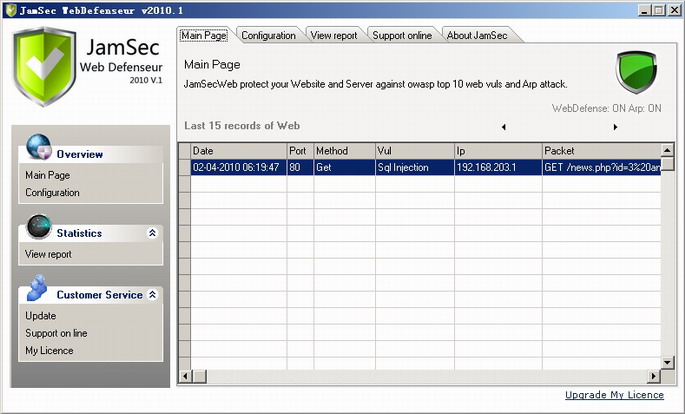Viewport: 685px width, 414px height.
Task: Sort table by Port column header
Action: click(x=300, y=151)
